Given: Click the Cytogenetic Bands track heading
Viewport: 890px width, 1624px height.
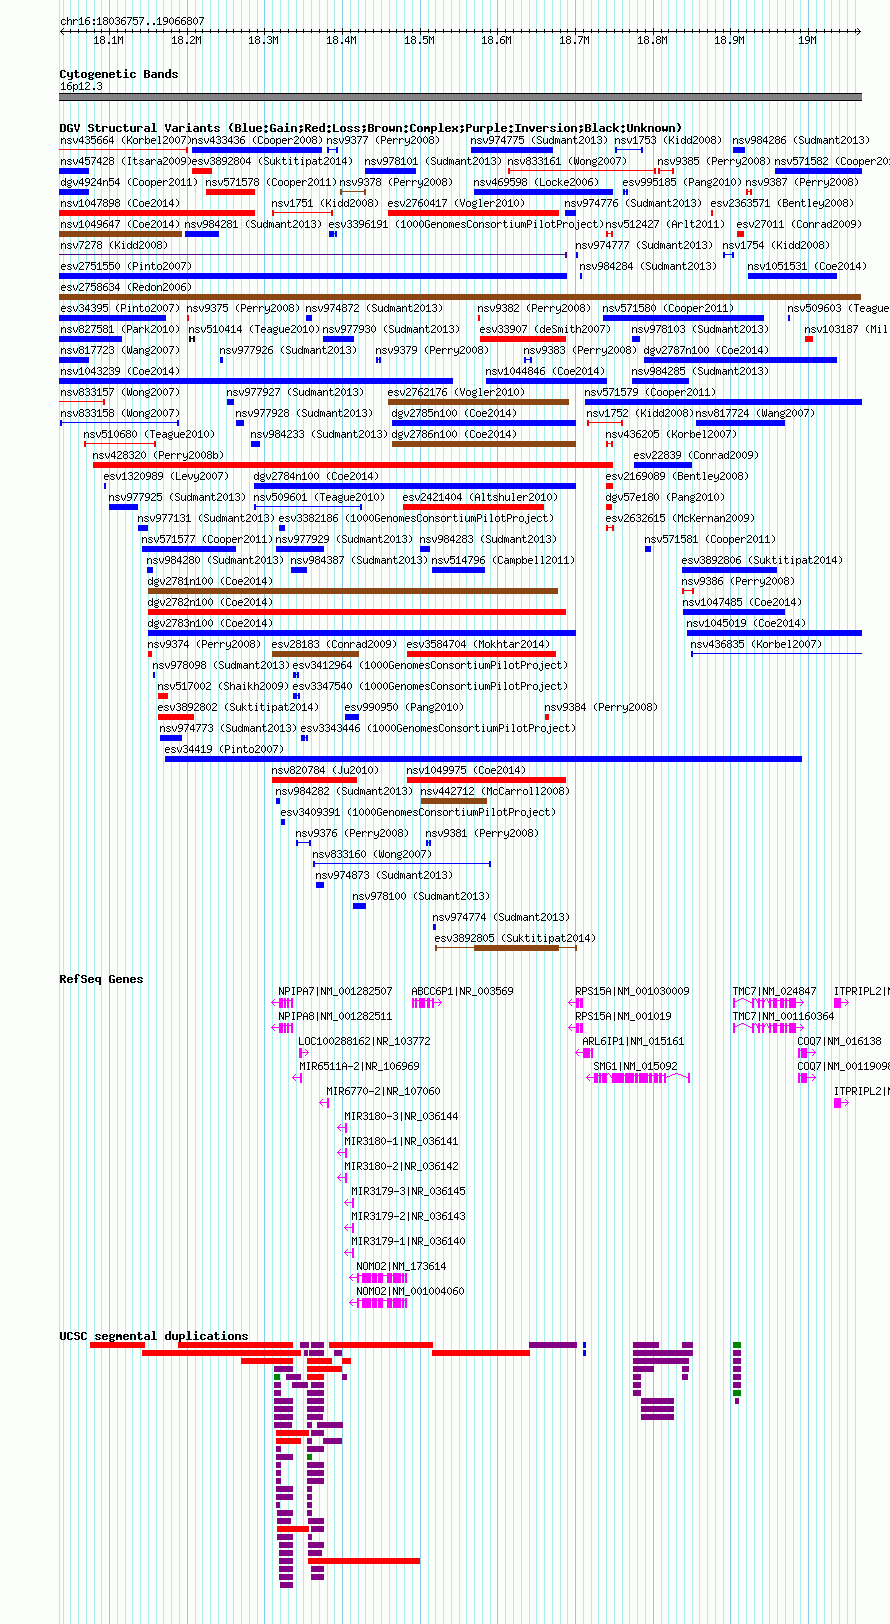Looking at the screenshot, I should click(x=119, y=74).
